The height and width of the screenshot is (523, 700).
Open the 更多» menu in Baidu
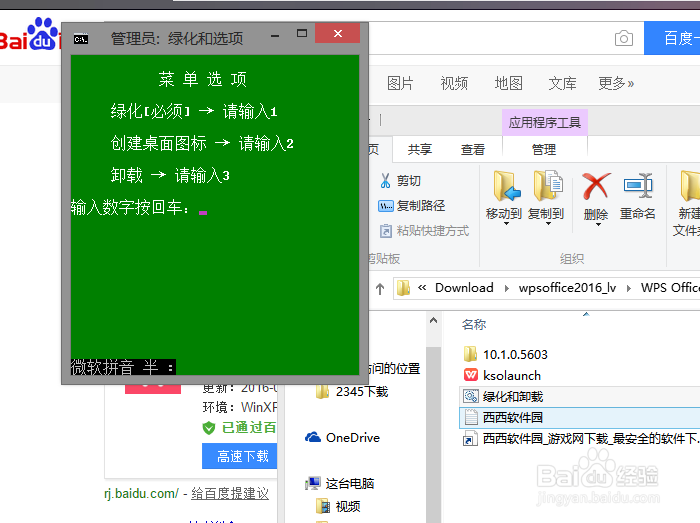(x=616, y=83)
